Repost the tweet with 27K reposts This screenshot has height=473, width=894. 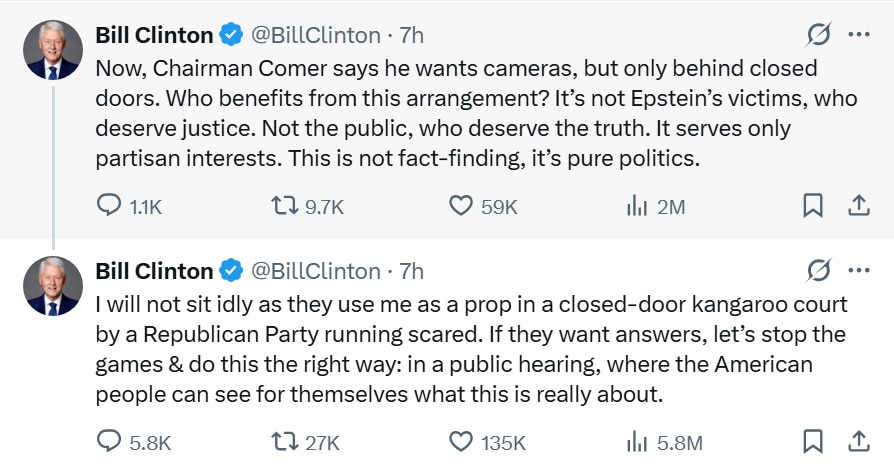287,442
